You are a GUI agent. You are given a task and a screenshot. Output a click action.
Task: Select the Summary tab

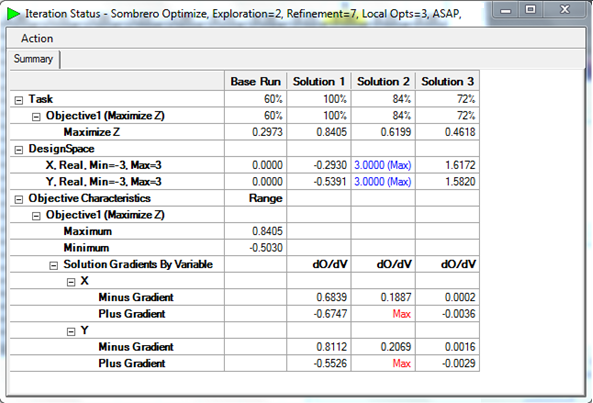pos(33,59)
